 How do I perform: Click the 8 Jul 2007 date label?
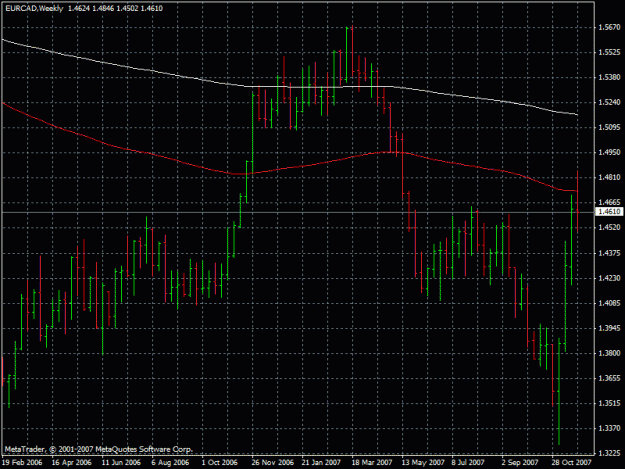468,463
